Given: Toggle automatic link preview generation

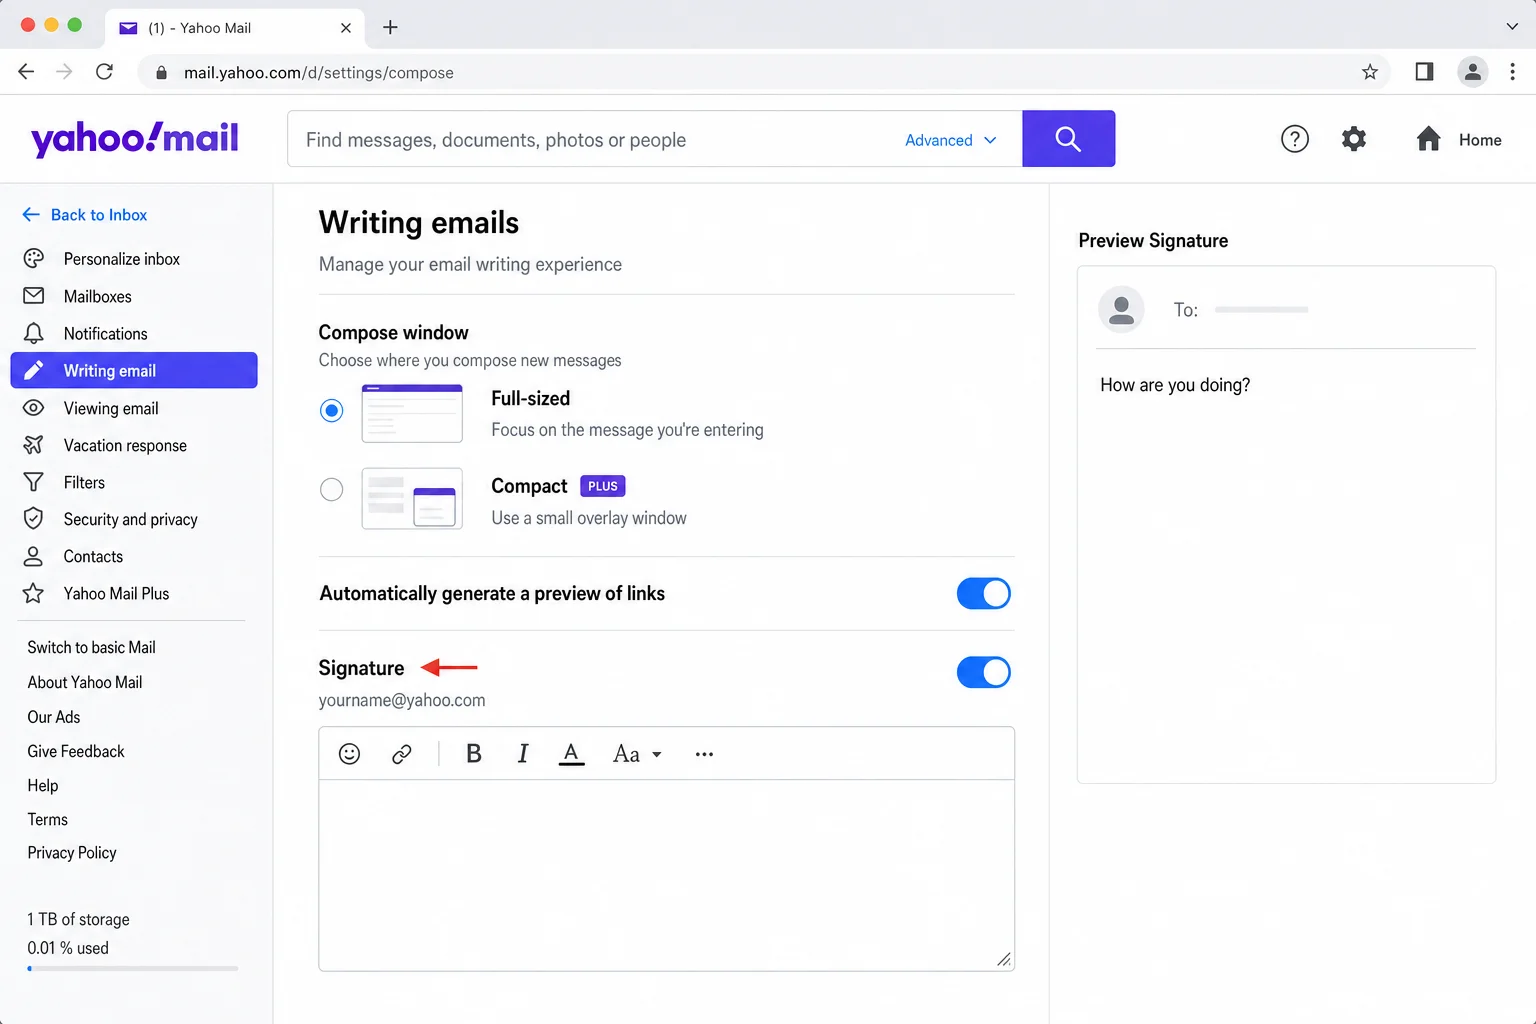Looking at the screenshot, I should pyautogui.click(x=984, y=594).
